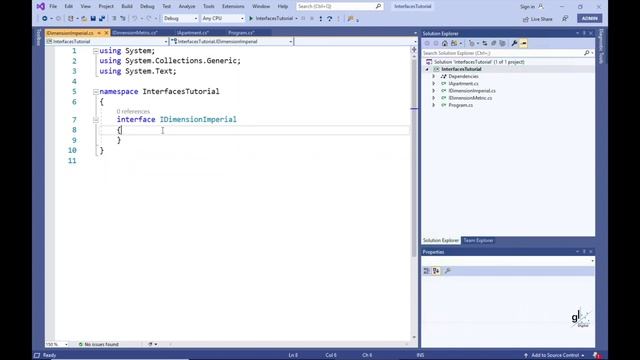Click the notifications icon in status bar
Viewport: 640px width, 360px height.
click(x=597, y=355)
